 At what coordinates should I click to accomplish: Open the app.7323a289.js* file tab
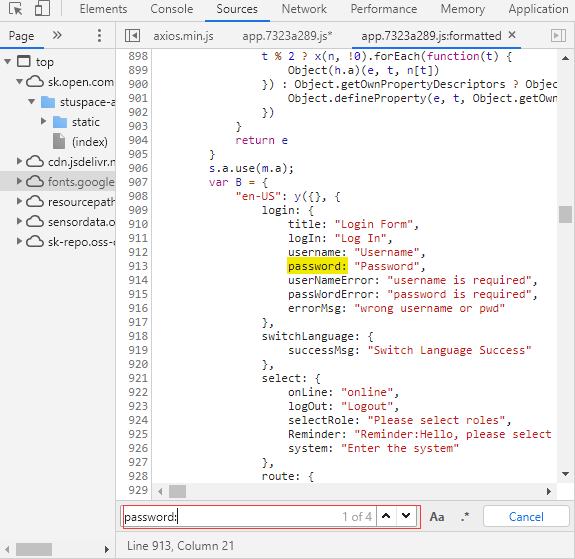click(x=287, y=36)
